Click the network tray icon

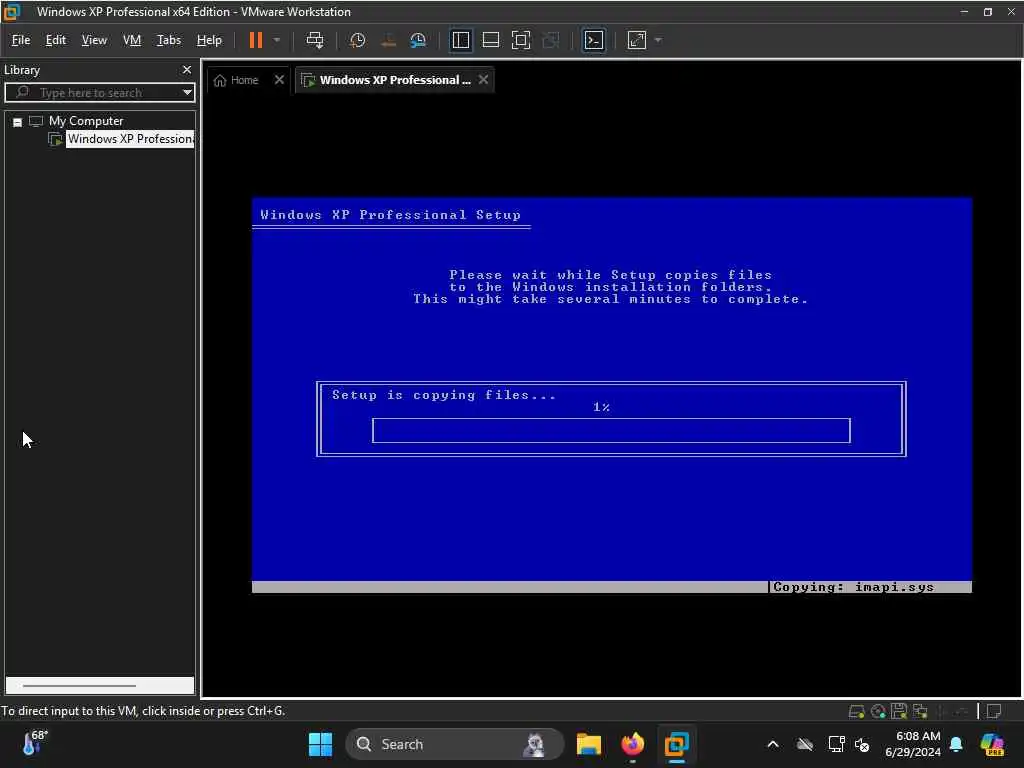(836, 744)
